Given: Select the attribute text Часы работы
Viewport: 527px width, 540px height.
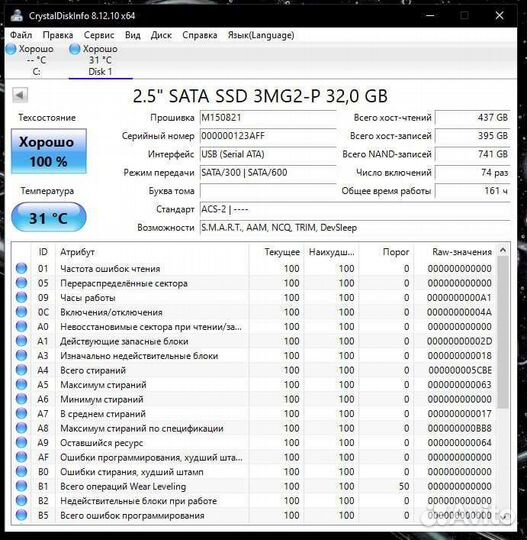Looking at the screenshot, I should coord(88,298).
